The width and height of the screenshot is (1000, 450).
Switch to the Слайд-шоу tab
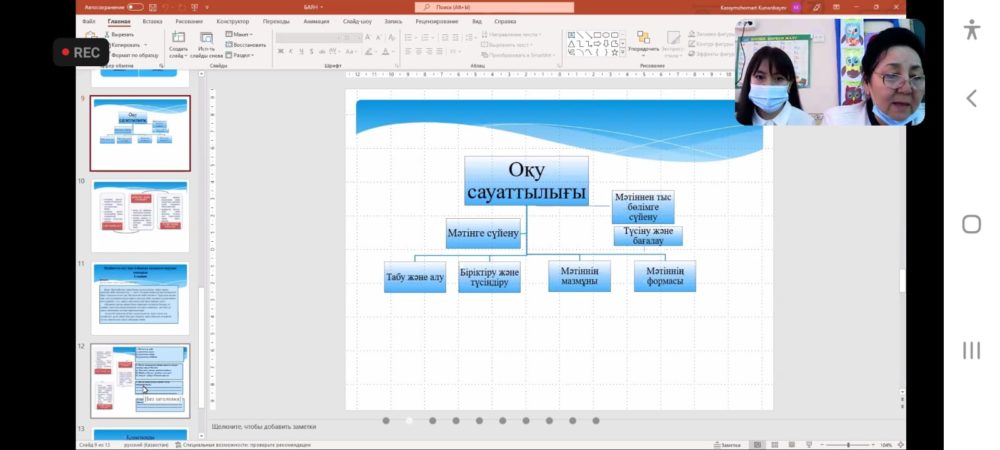[x=357, y=21]
